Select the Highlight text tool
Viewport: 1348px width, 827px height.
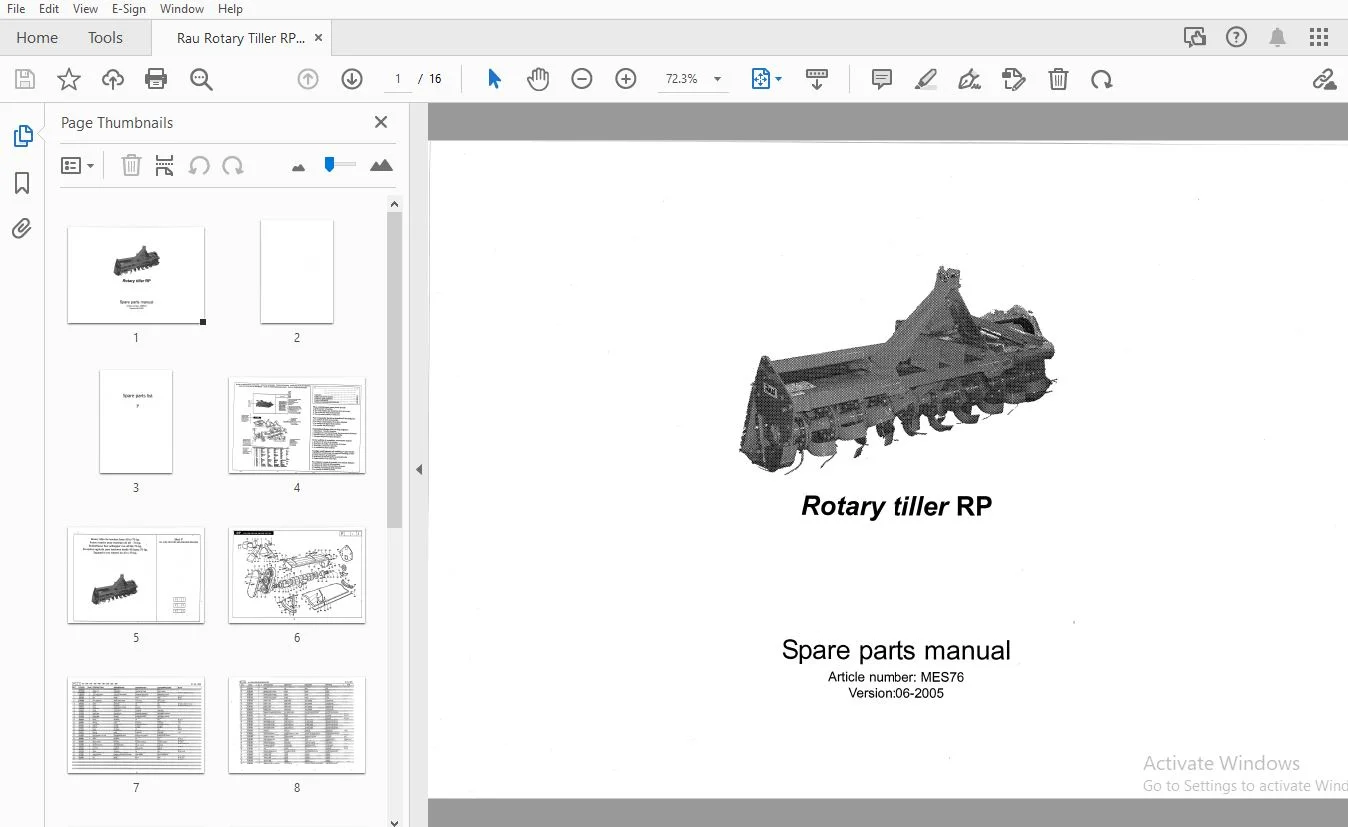click(x=926, y=79)
